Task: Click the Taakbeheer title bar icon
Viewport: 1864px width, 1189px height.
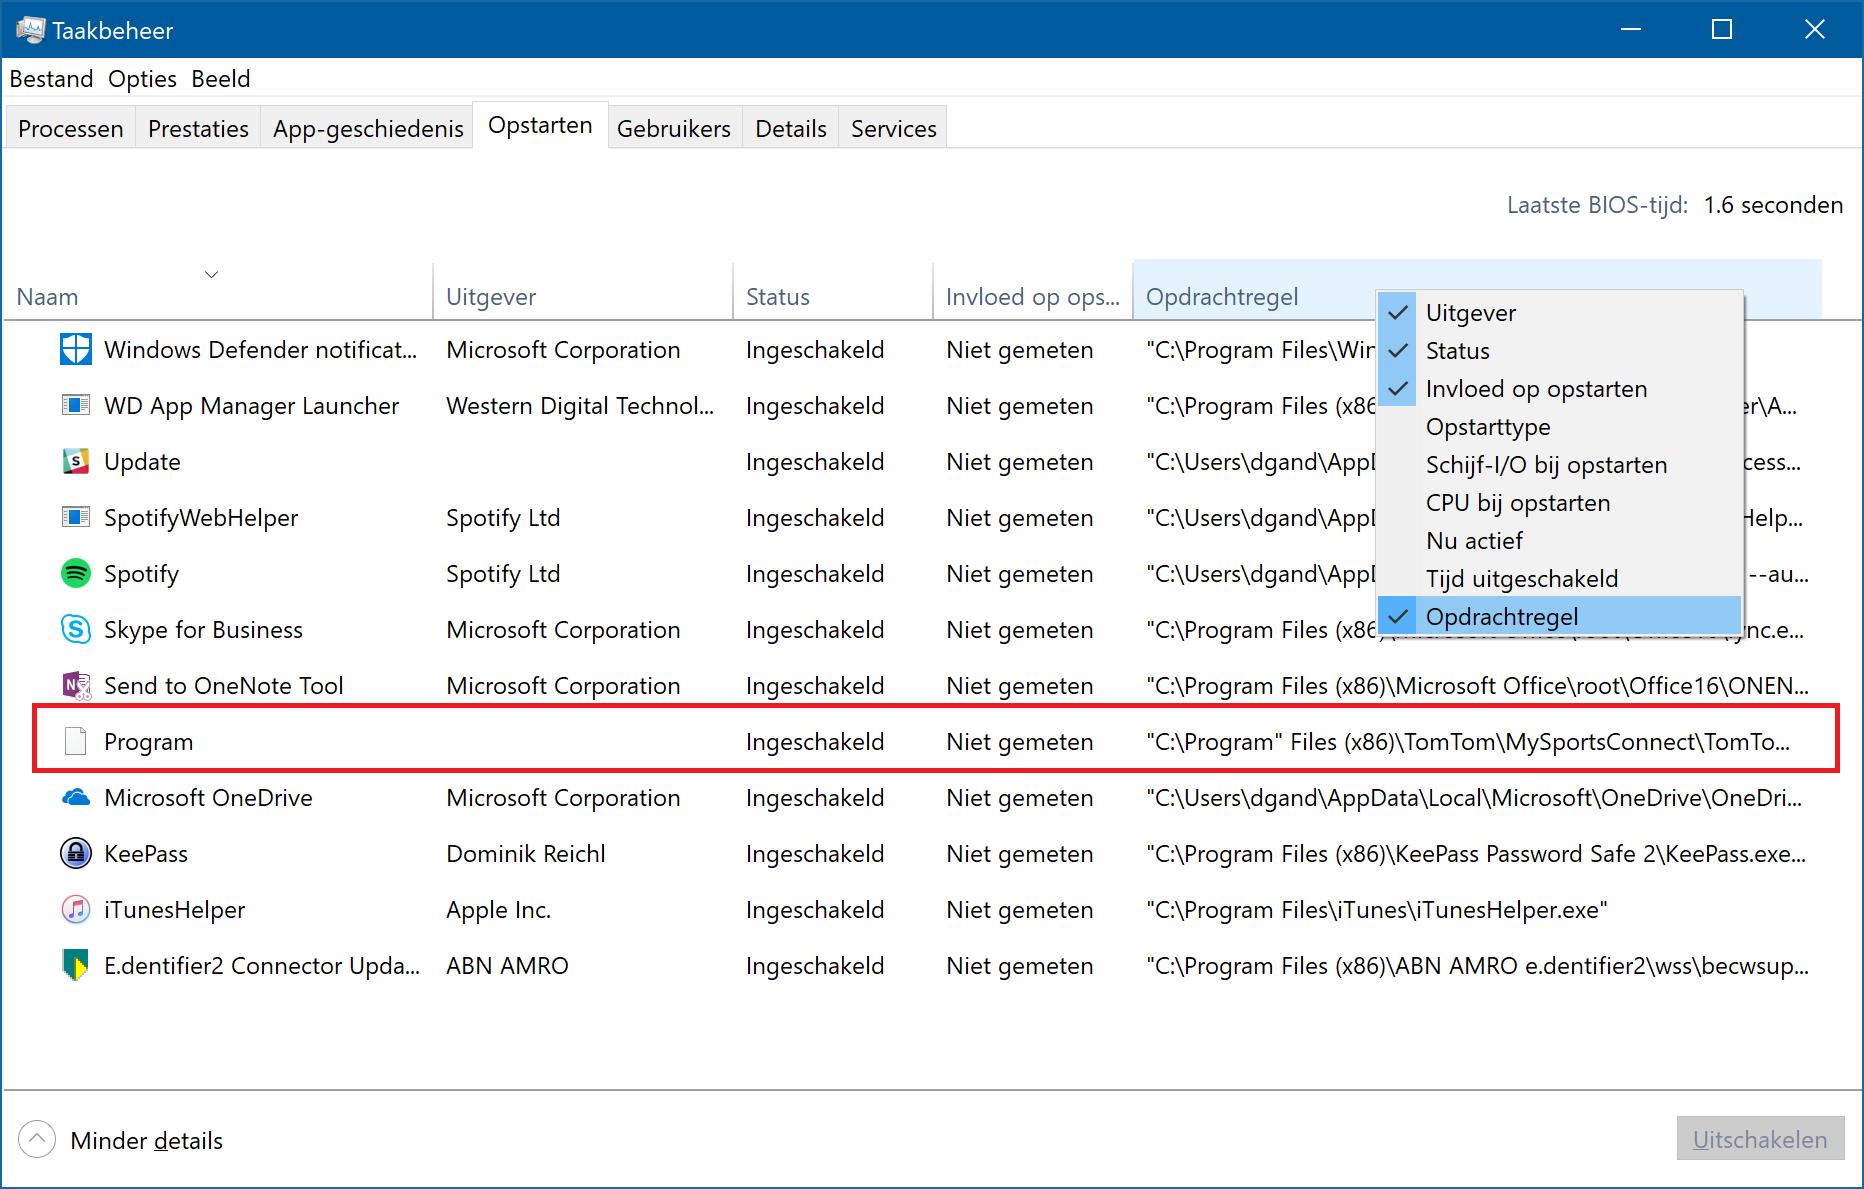Action: coord(30,30)
